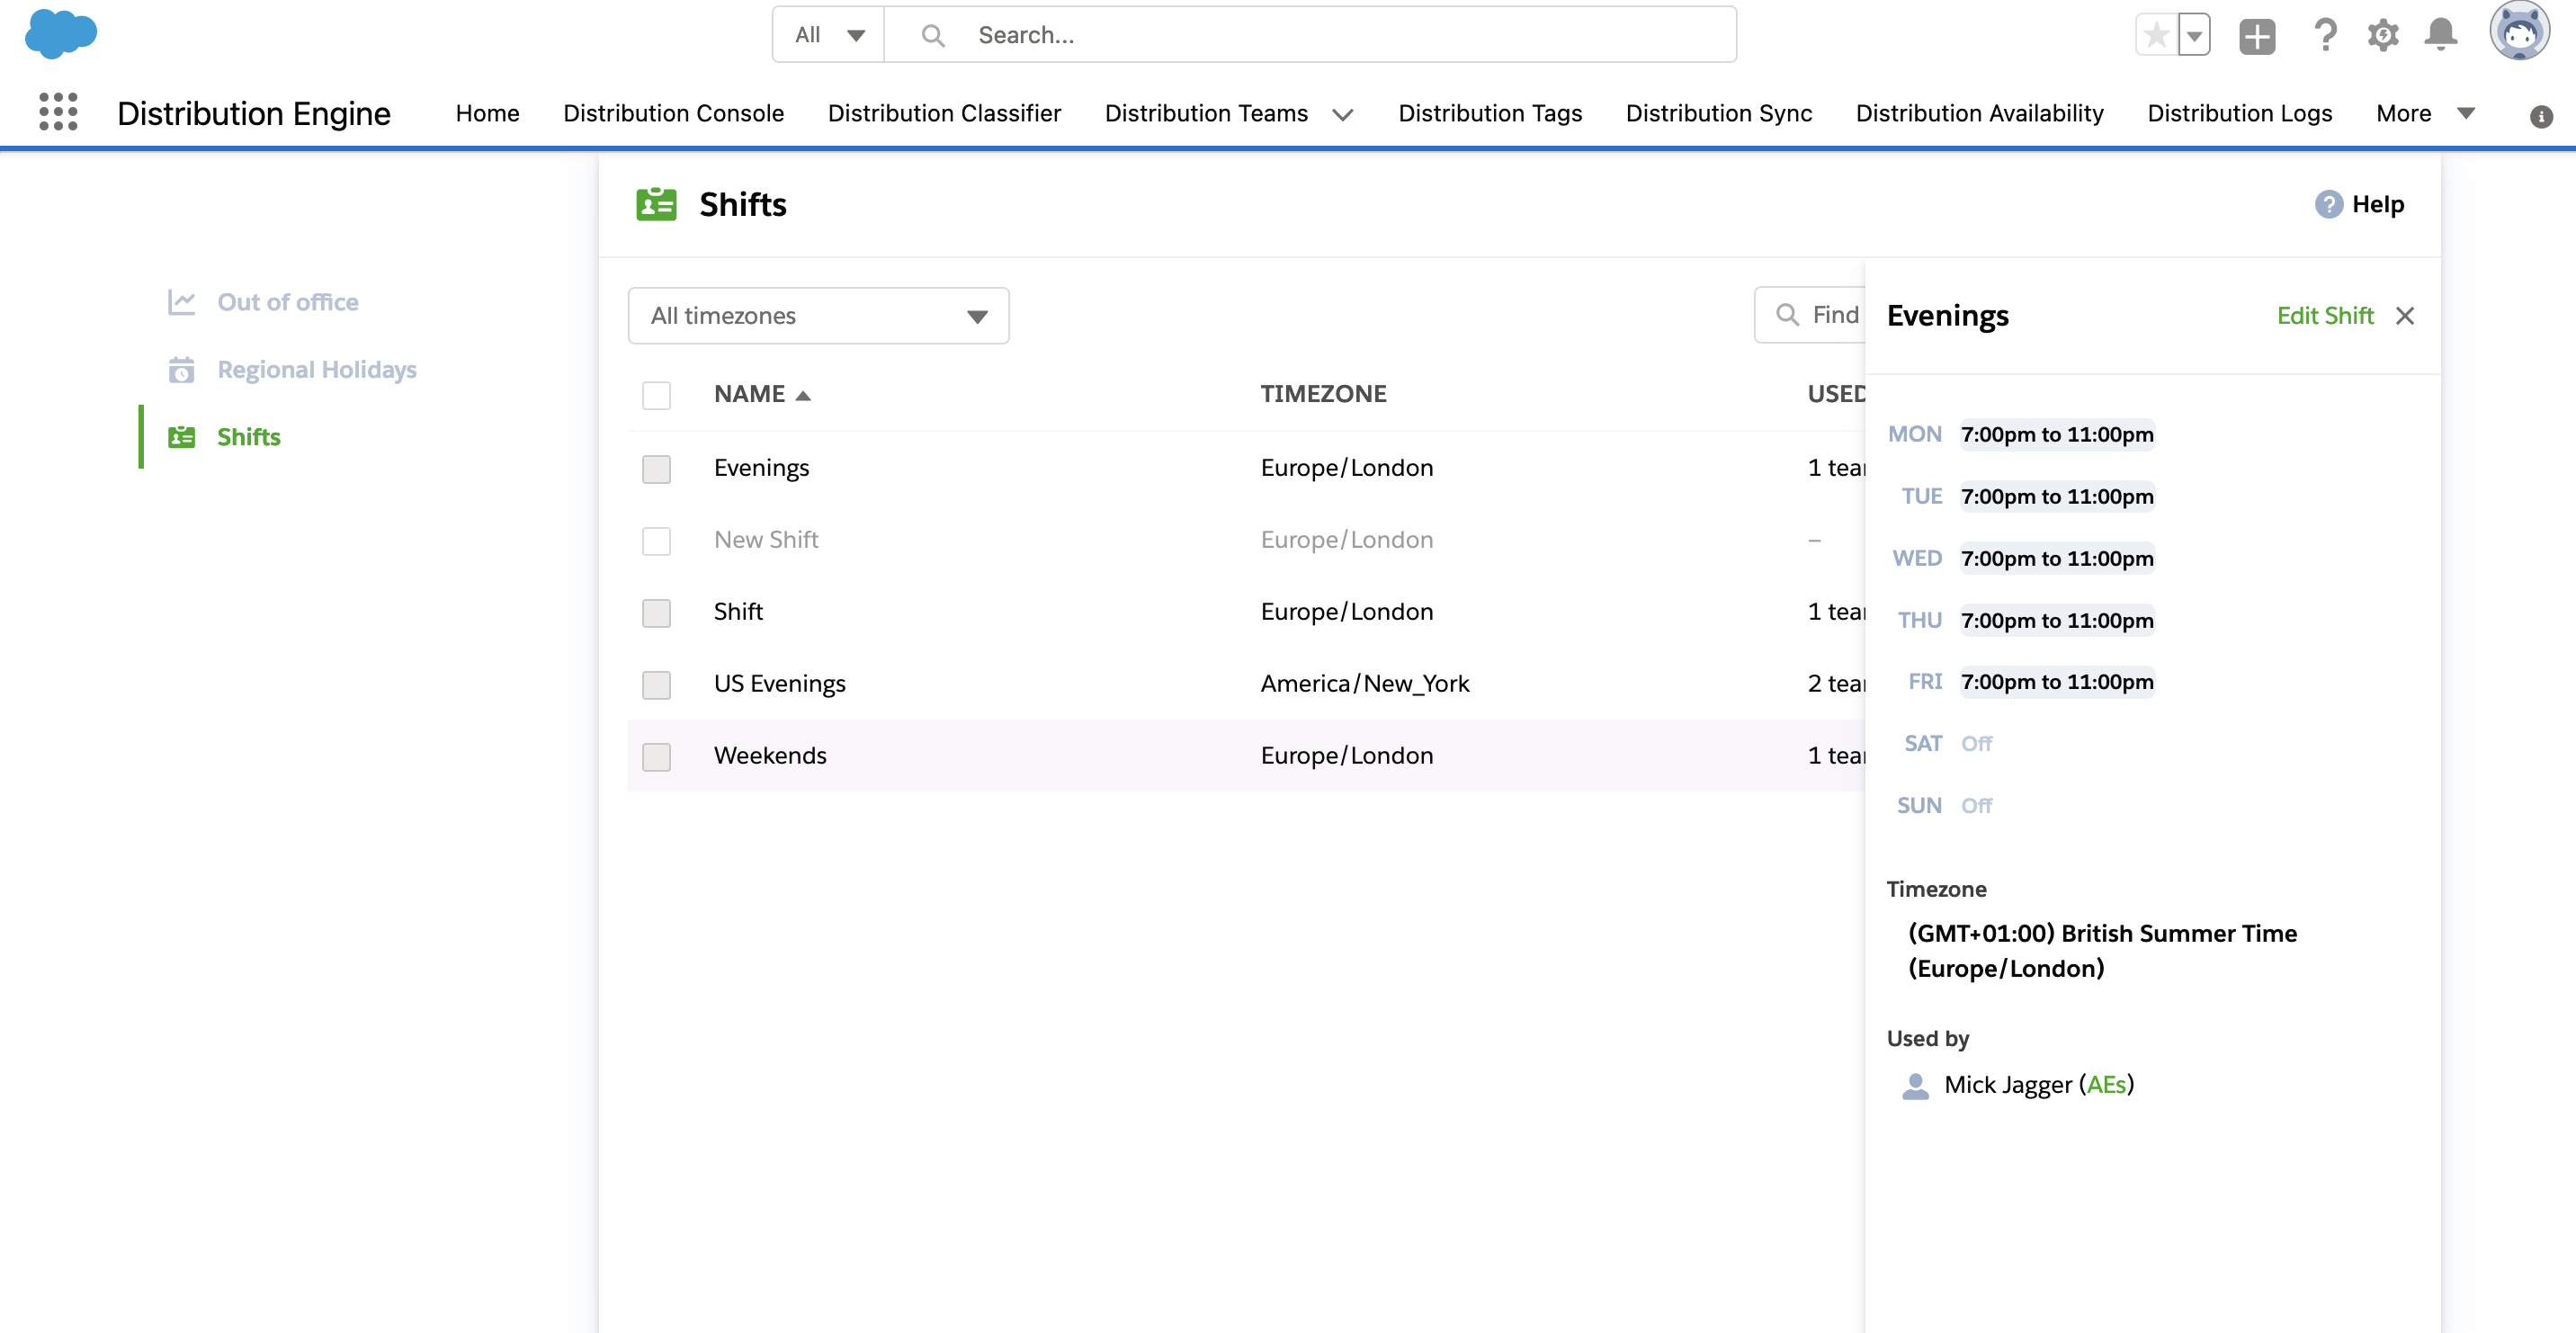Viewport: 2576px width, 1333px height.
Task: Check the New Shift row checkbox
Action: (656, 541)
